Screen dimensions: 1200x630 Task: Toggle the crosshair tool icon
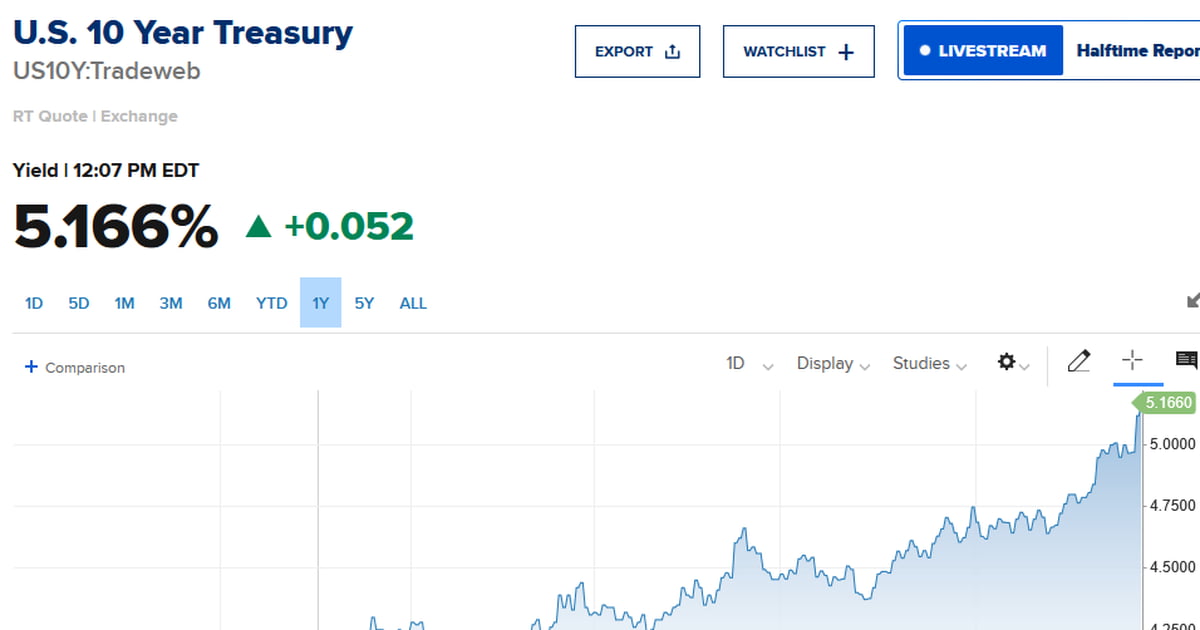[1132, 362]
